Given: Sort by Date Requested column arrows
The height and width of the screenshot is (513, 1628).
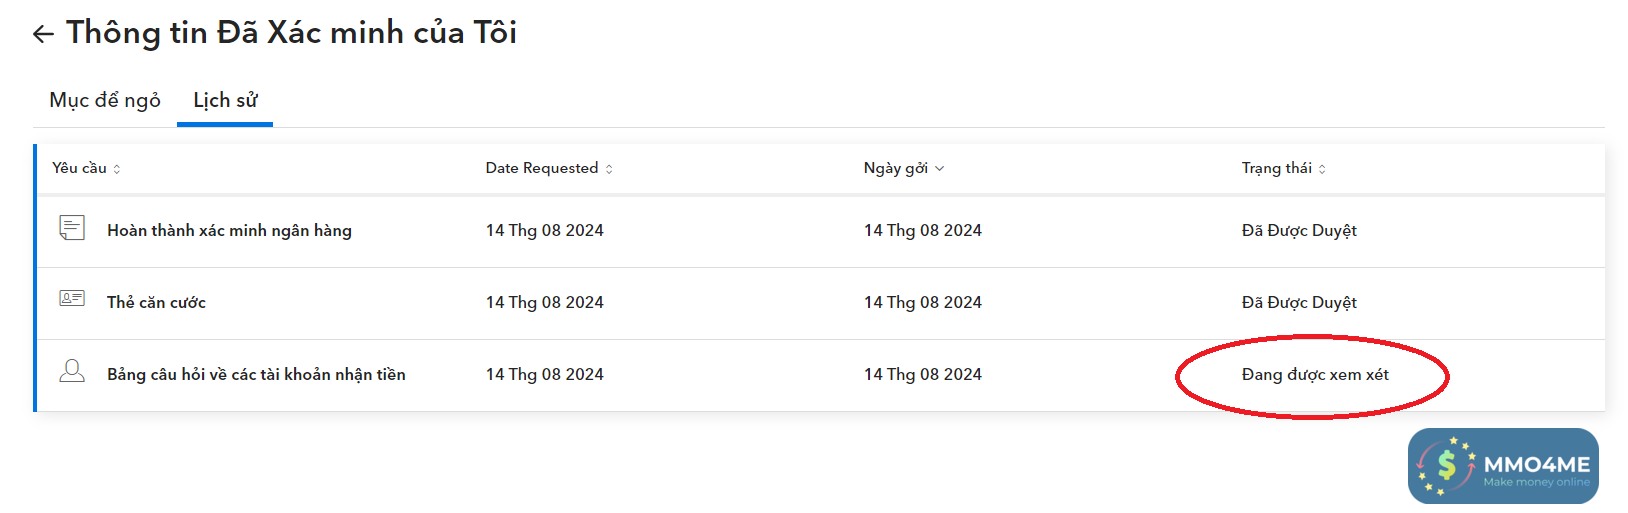Looking at the screenshot, I should 609,169.
